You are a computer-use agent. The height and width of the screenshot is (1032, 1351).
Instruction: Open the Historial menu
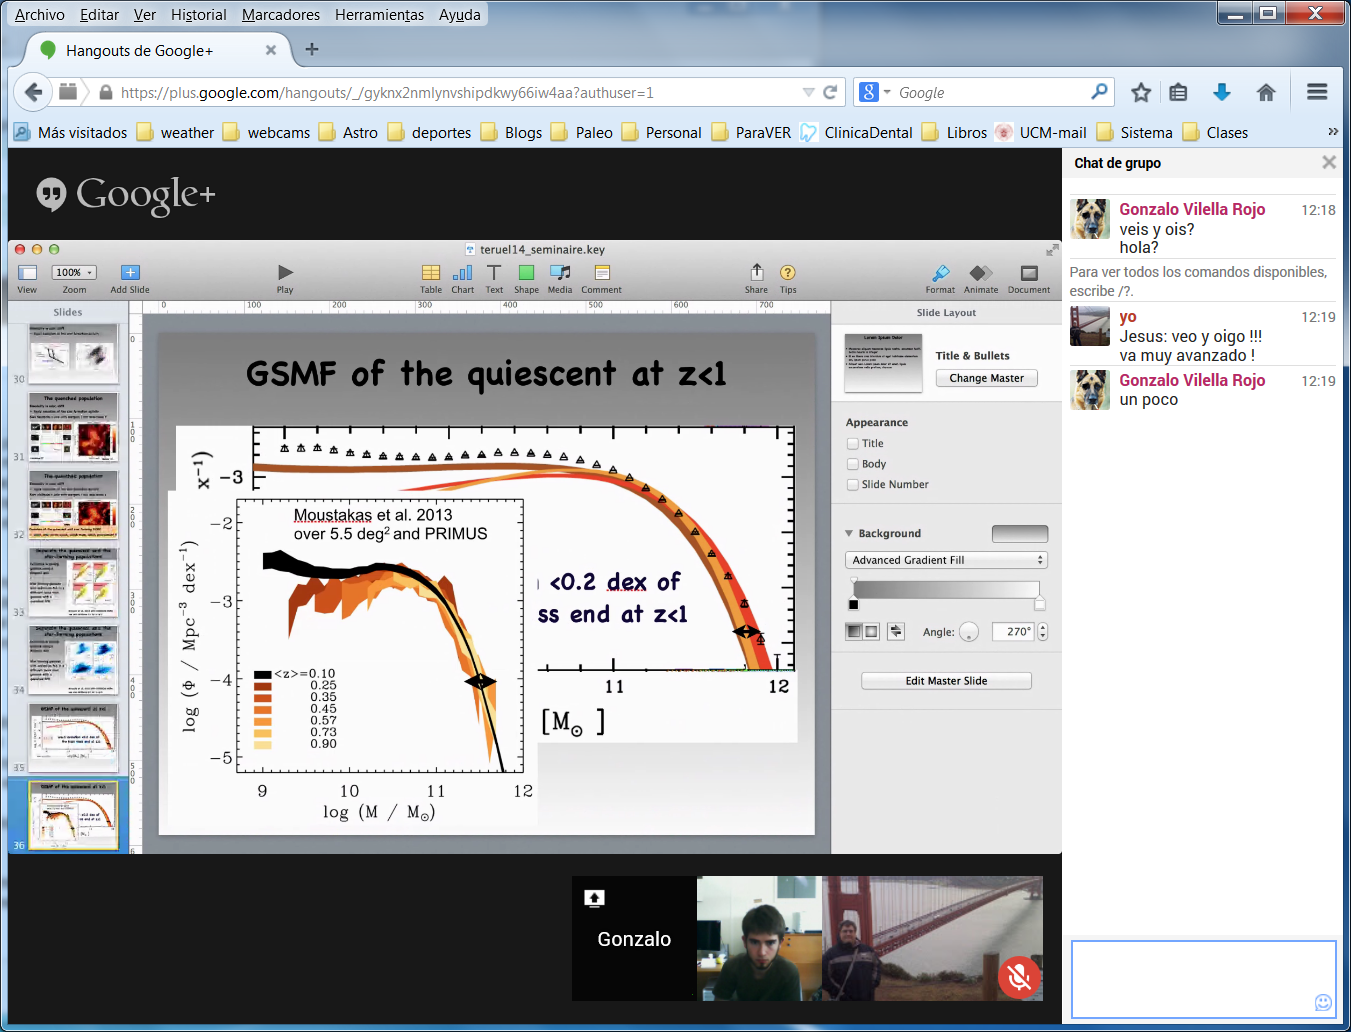pos(199,15)
